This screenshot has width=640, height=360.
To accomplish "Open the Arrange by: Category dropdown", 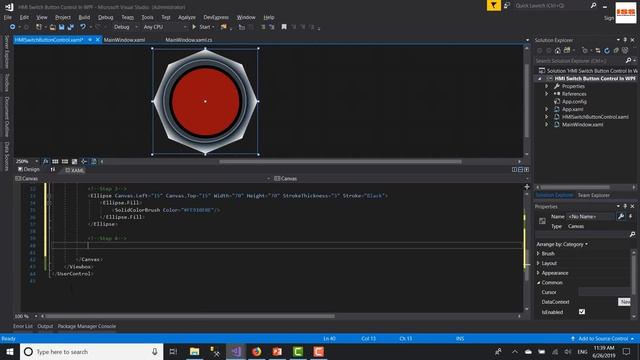I will (x=562, y=244).
